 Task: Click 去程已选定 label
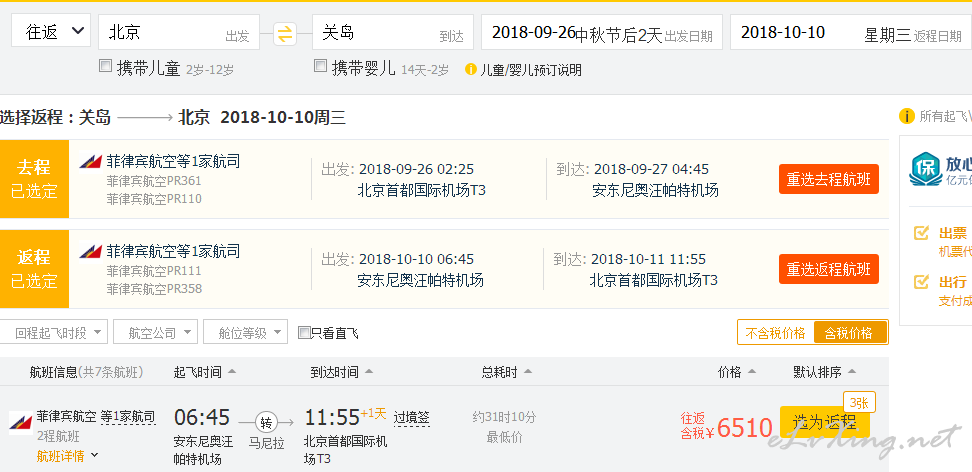coord(34,179)
